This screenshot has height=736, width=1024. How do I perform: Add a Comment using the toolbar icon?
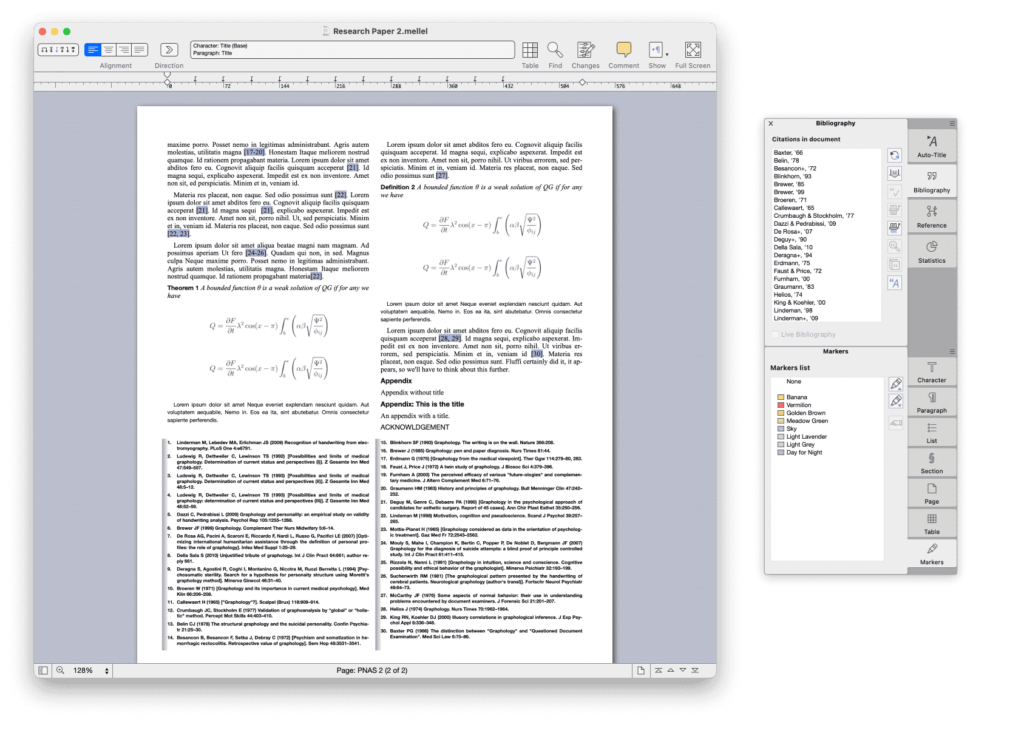pyautogui.click(x=623, y=50)
